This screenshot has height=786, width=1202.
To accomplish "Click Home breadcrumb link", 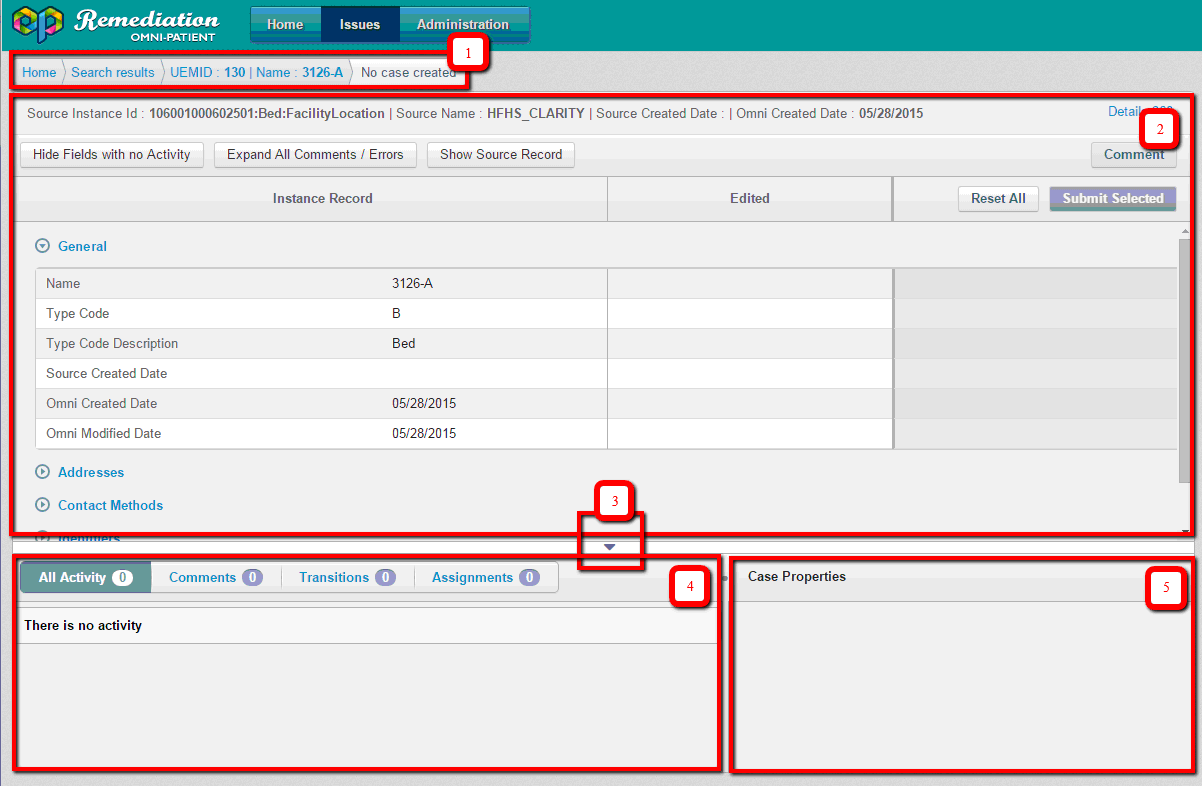I will (x=39, y=72).
